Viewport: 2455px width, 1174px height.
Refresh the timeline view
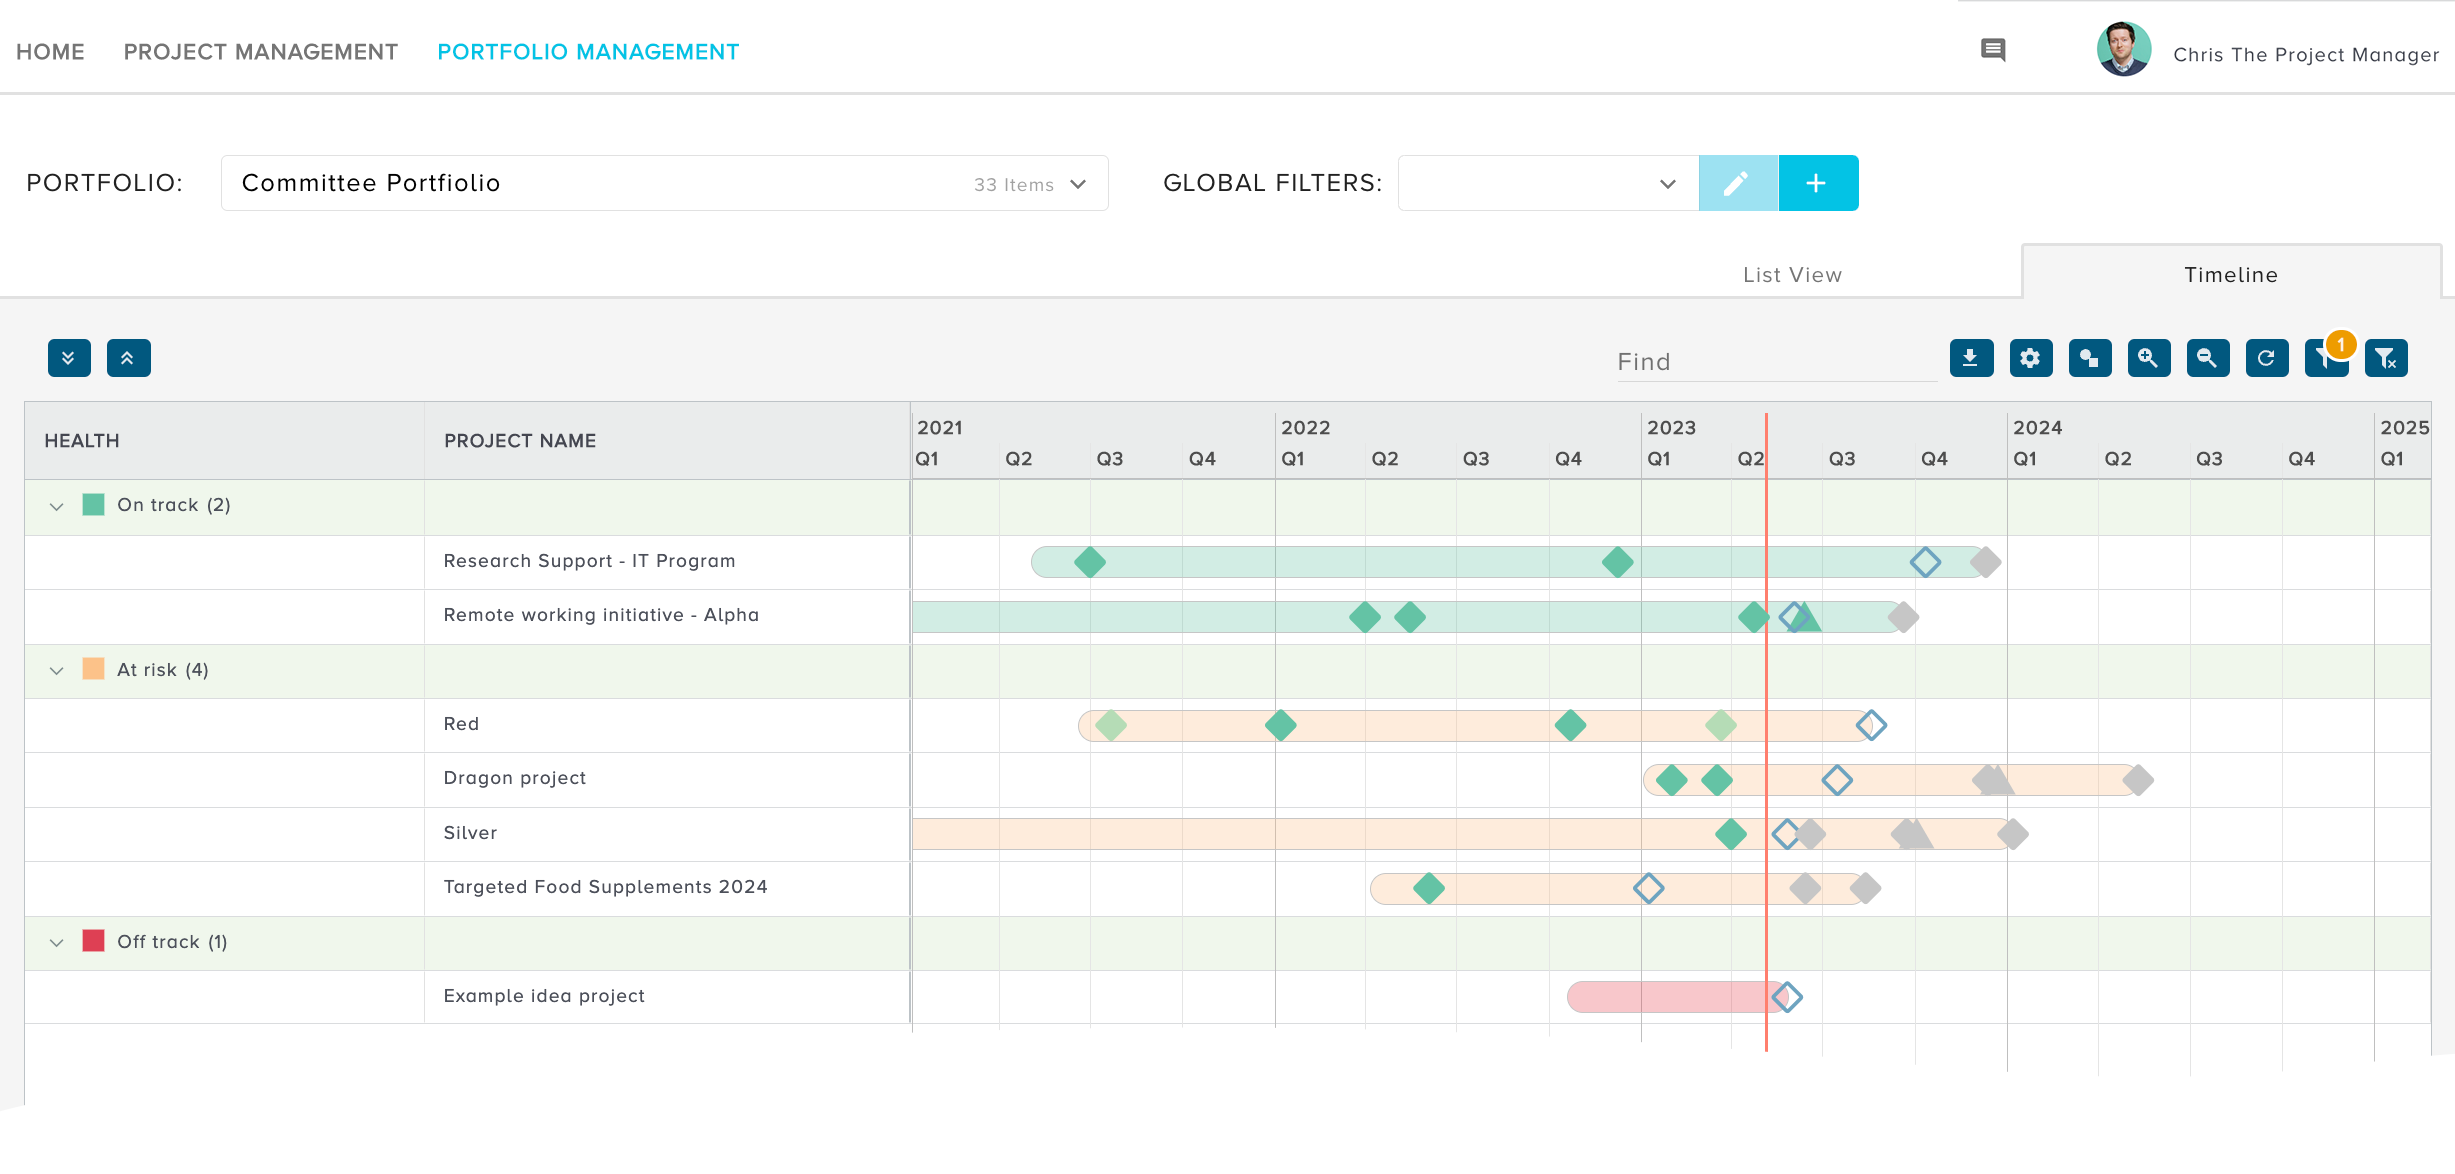(x=2266, y=358)
